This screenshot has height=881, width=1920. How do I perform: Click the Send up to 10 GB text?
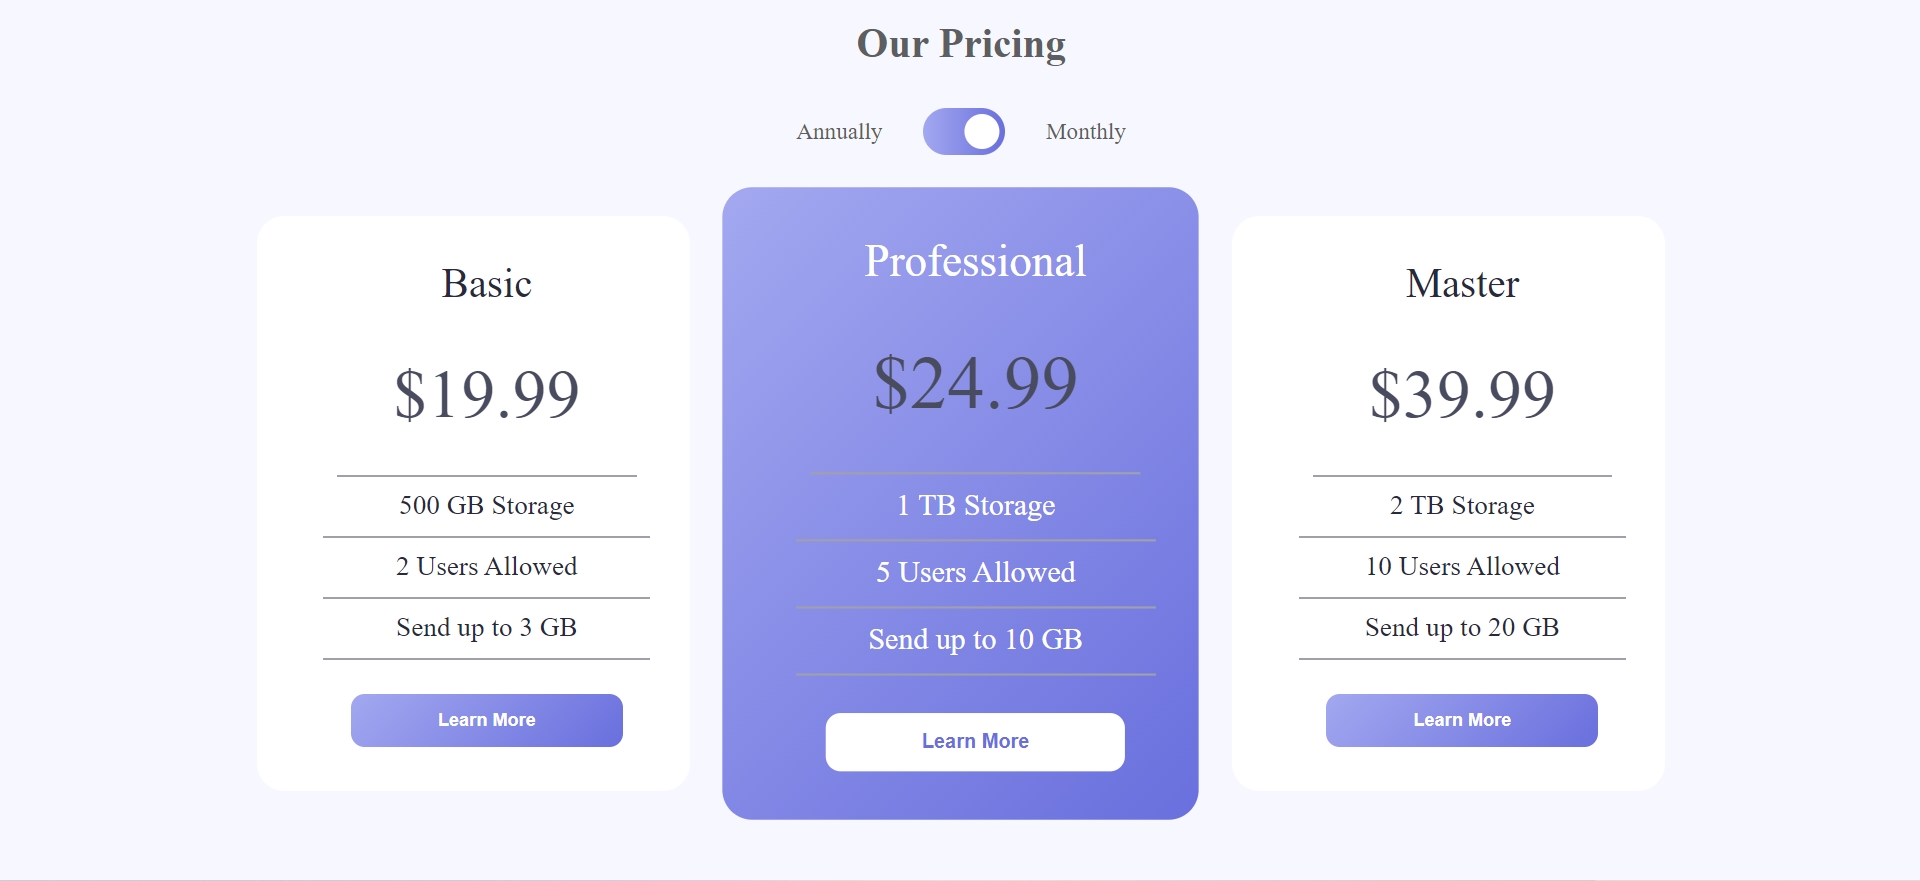[975, 639]
